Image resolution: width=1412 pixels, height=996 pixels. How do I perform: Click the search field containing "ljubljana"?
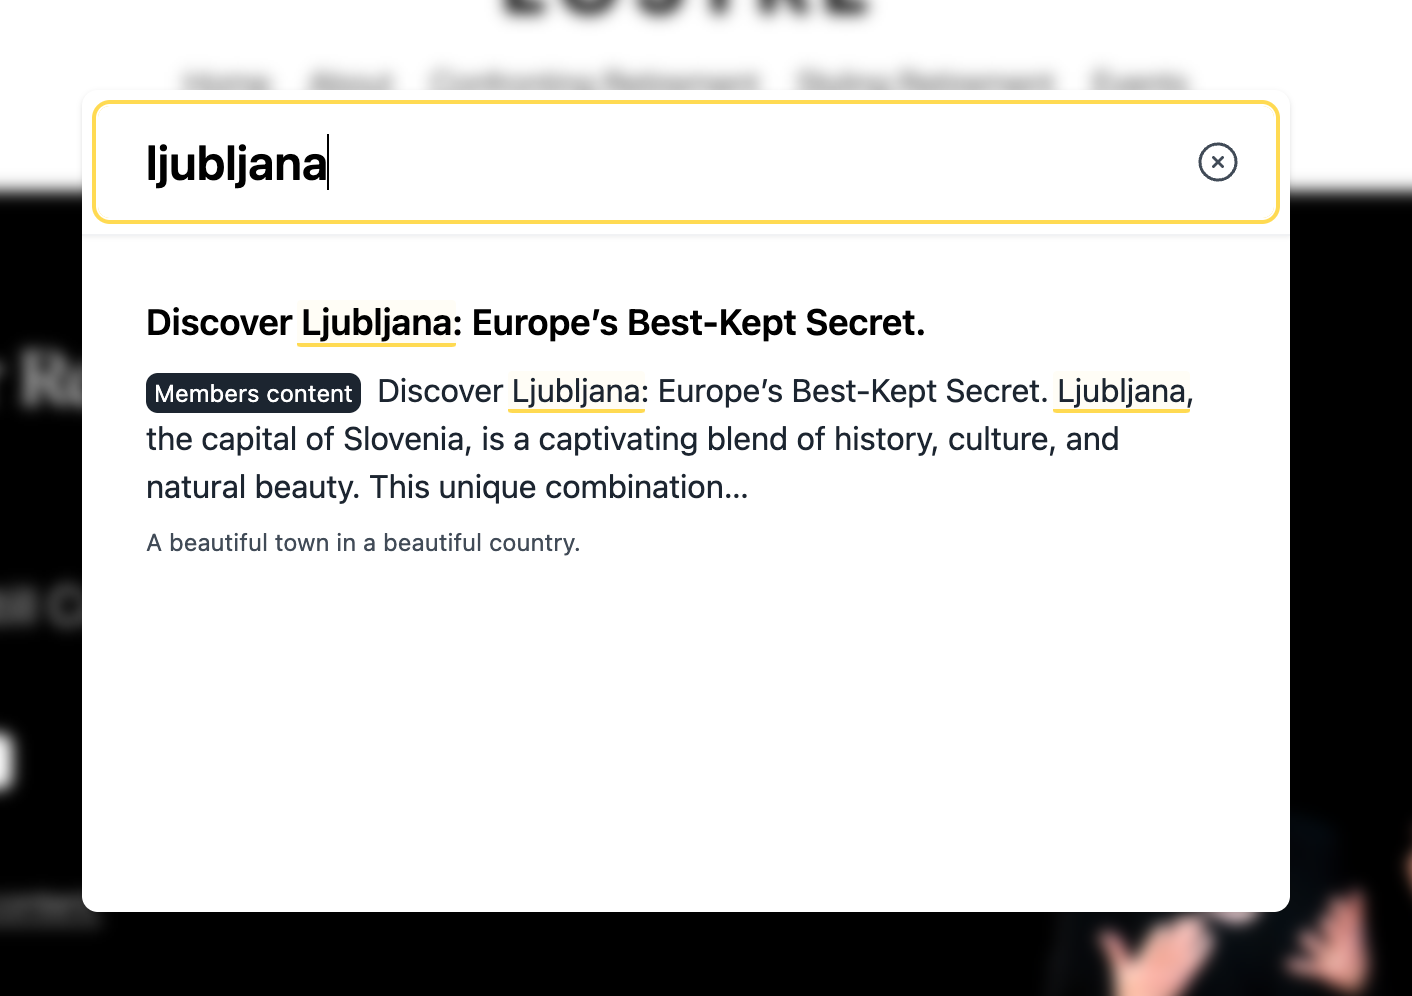click(x=660, y=163)
